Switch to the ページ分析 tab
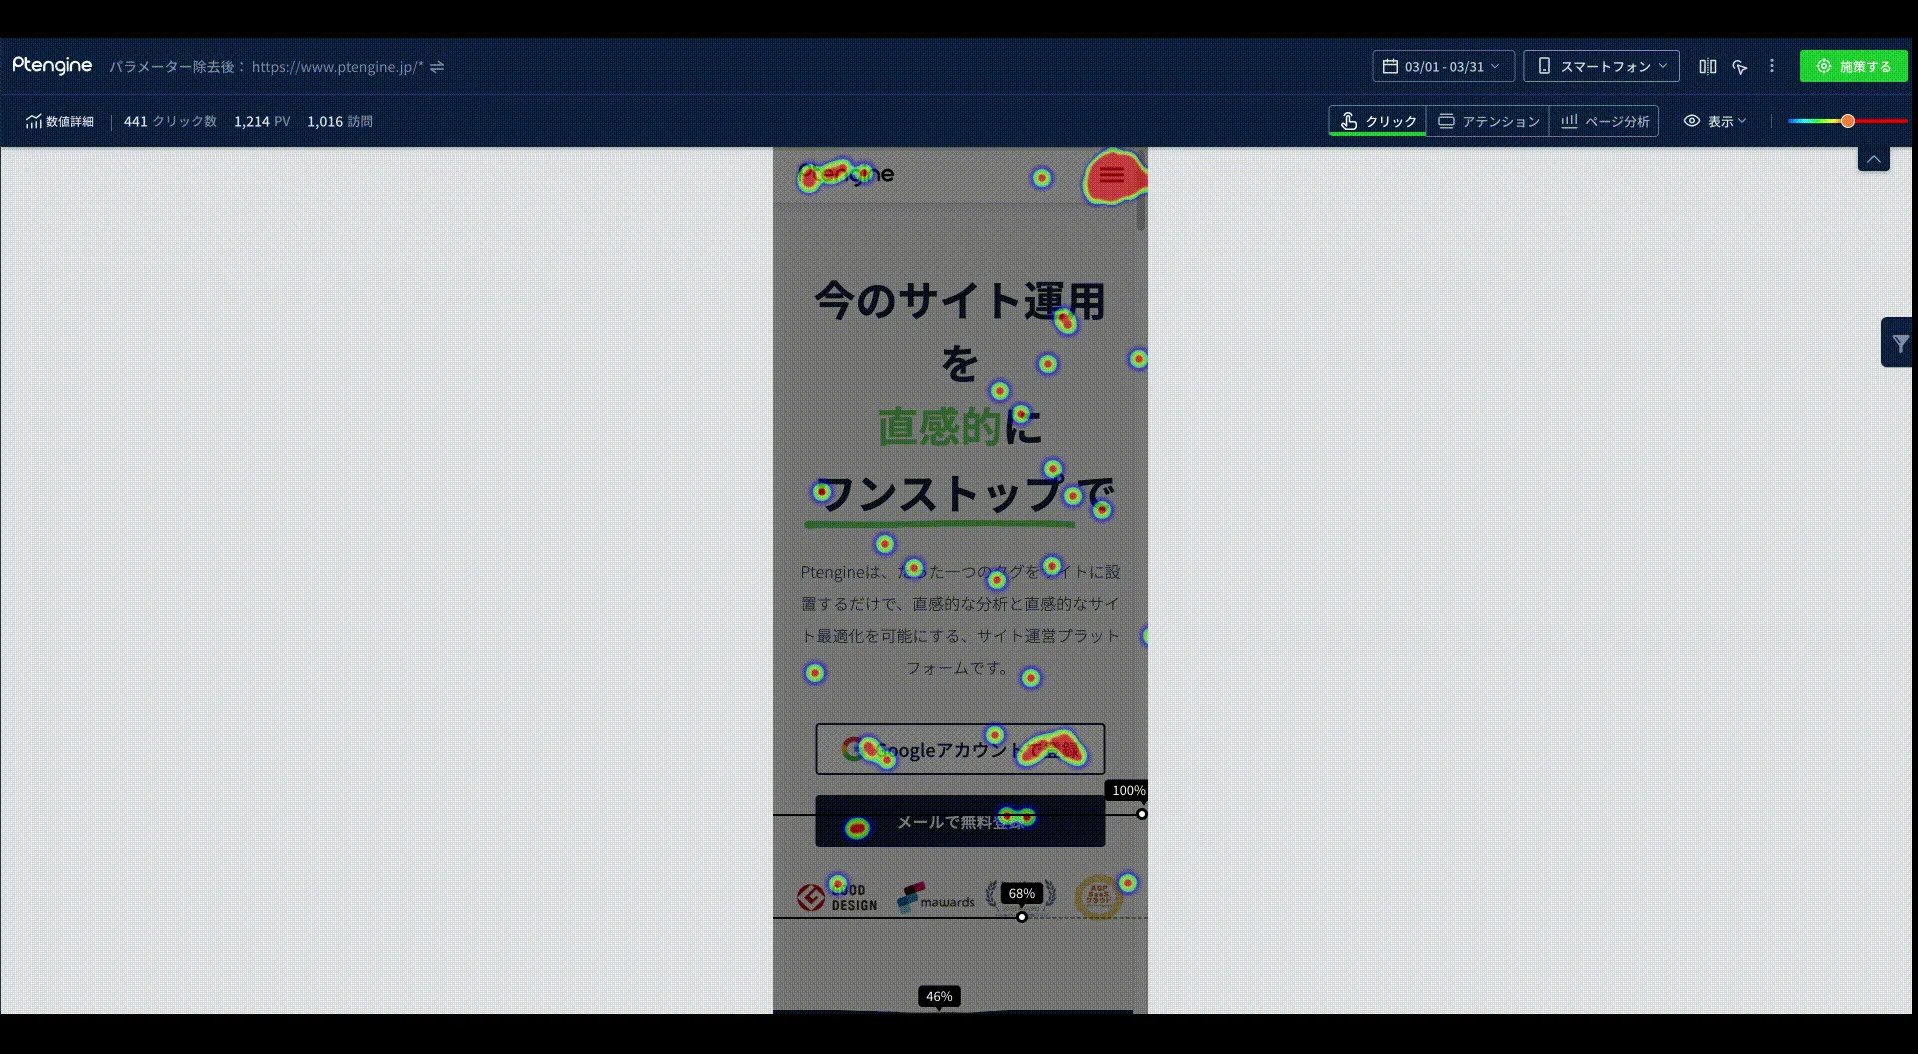The width and height of the screenshot is (1918, 1054). pyautogui.click(x=1604, y=121)
